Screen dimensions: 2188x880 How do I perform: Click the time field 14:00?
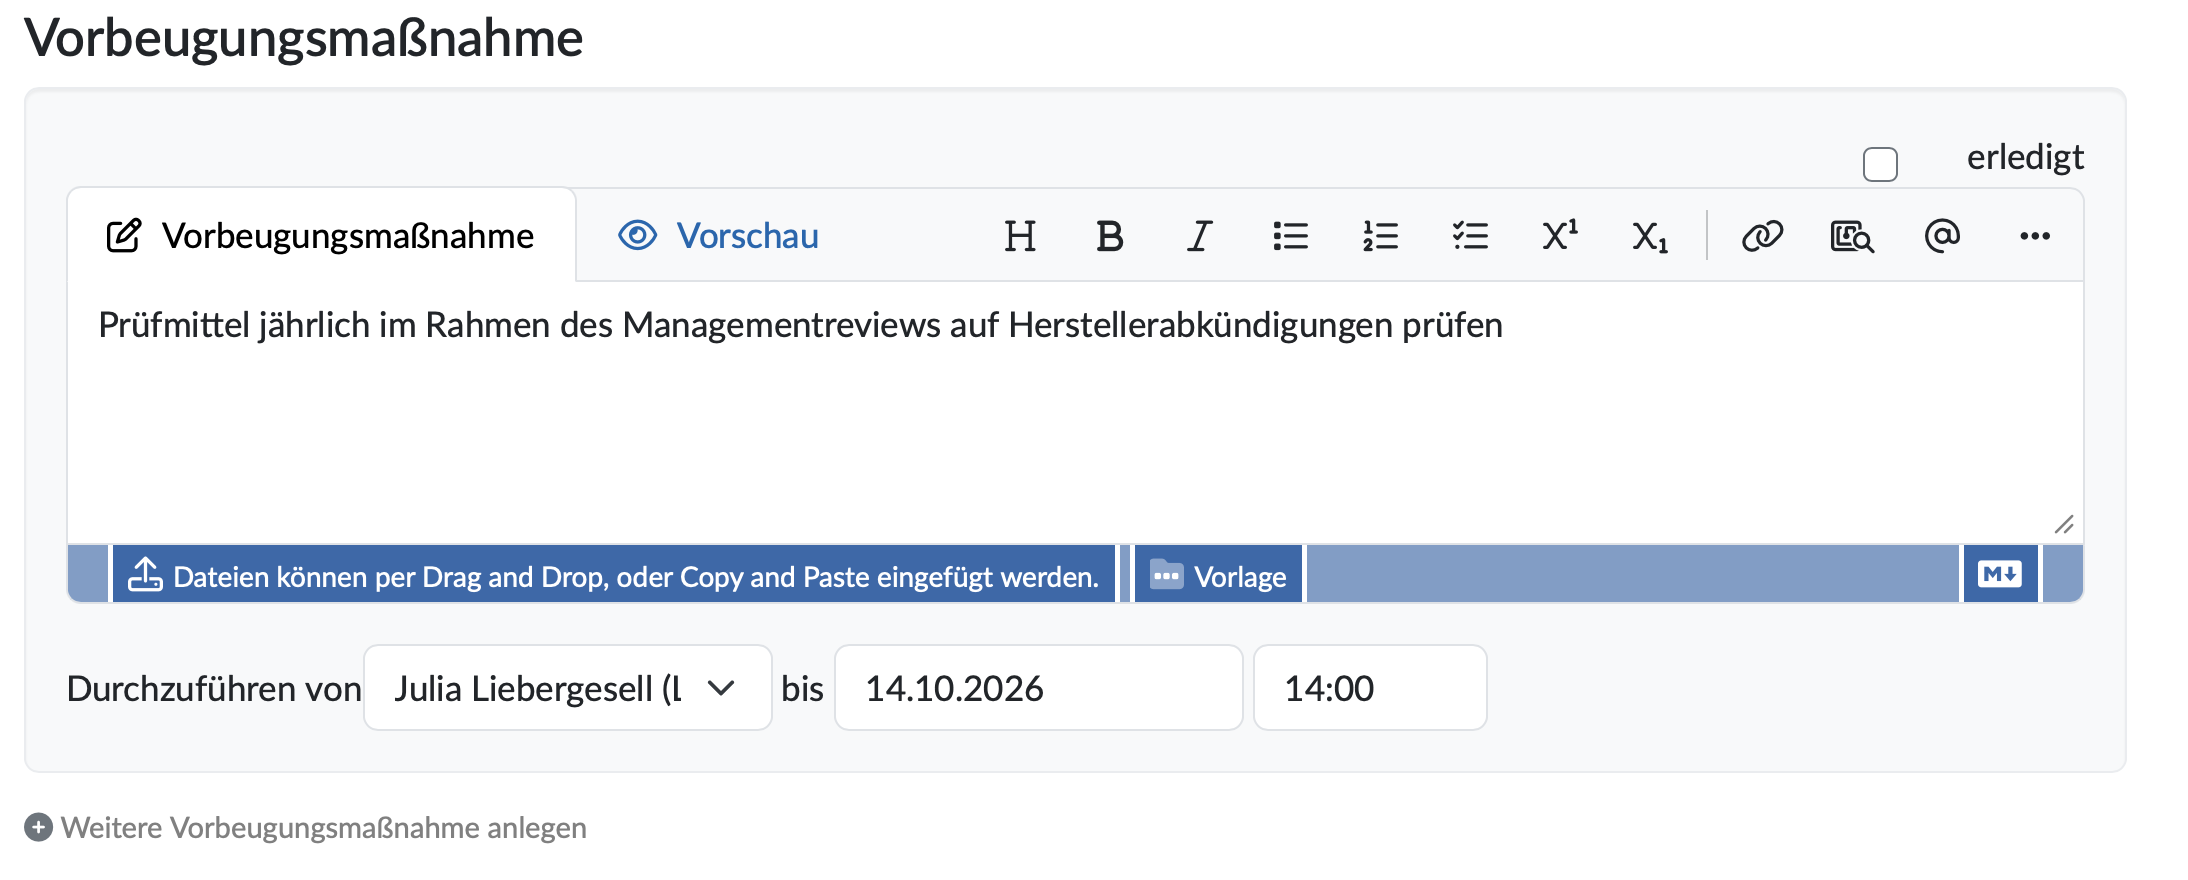(x=1370, y=688)
